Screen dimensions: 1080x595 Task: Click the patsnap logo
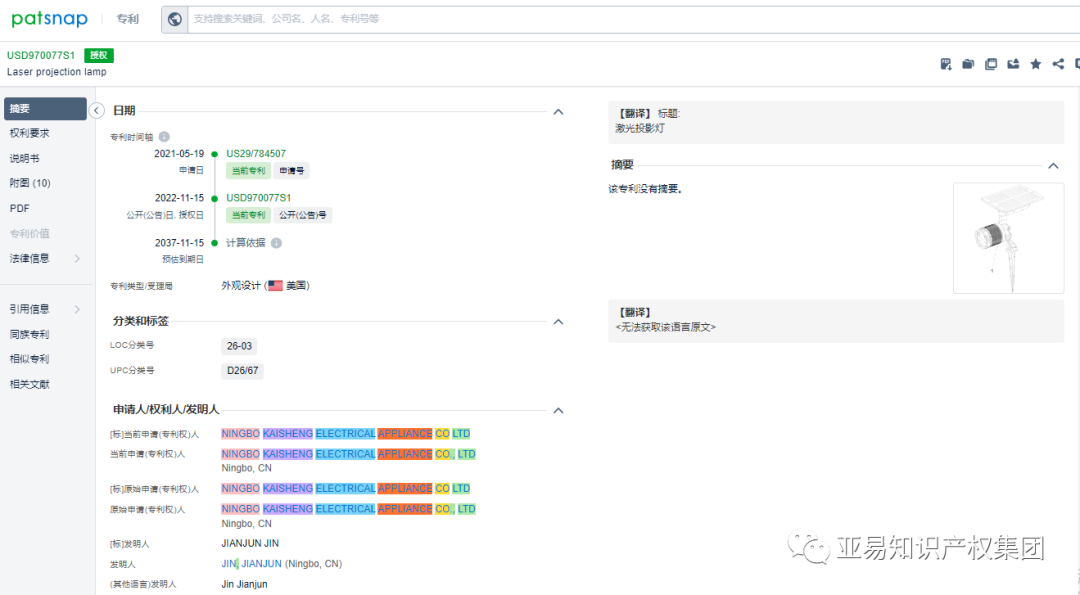coord(50,19)
